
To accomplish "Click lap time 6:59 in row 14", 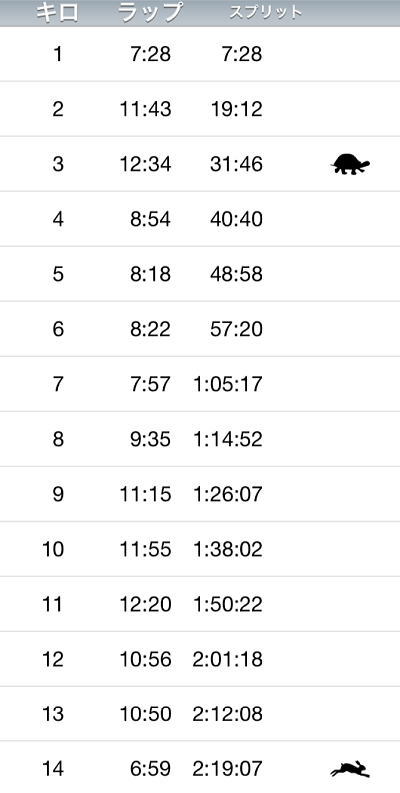I will (x=150, y=769).
